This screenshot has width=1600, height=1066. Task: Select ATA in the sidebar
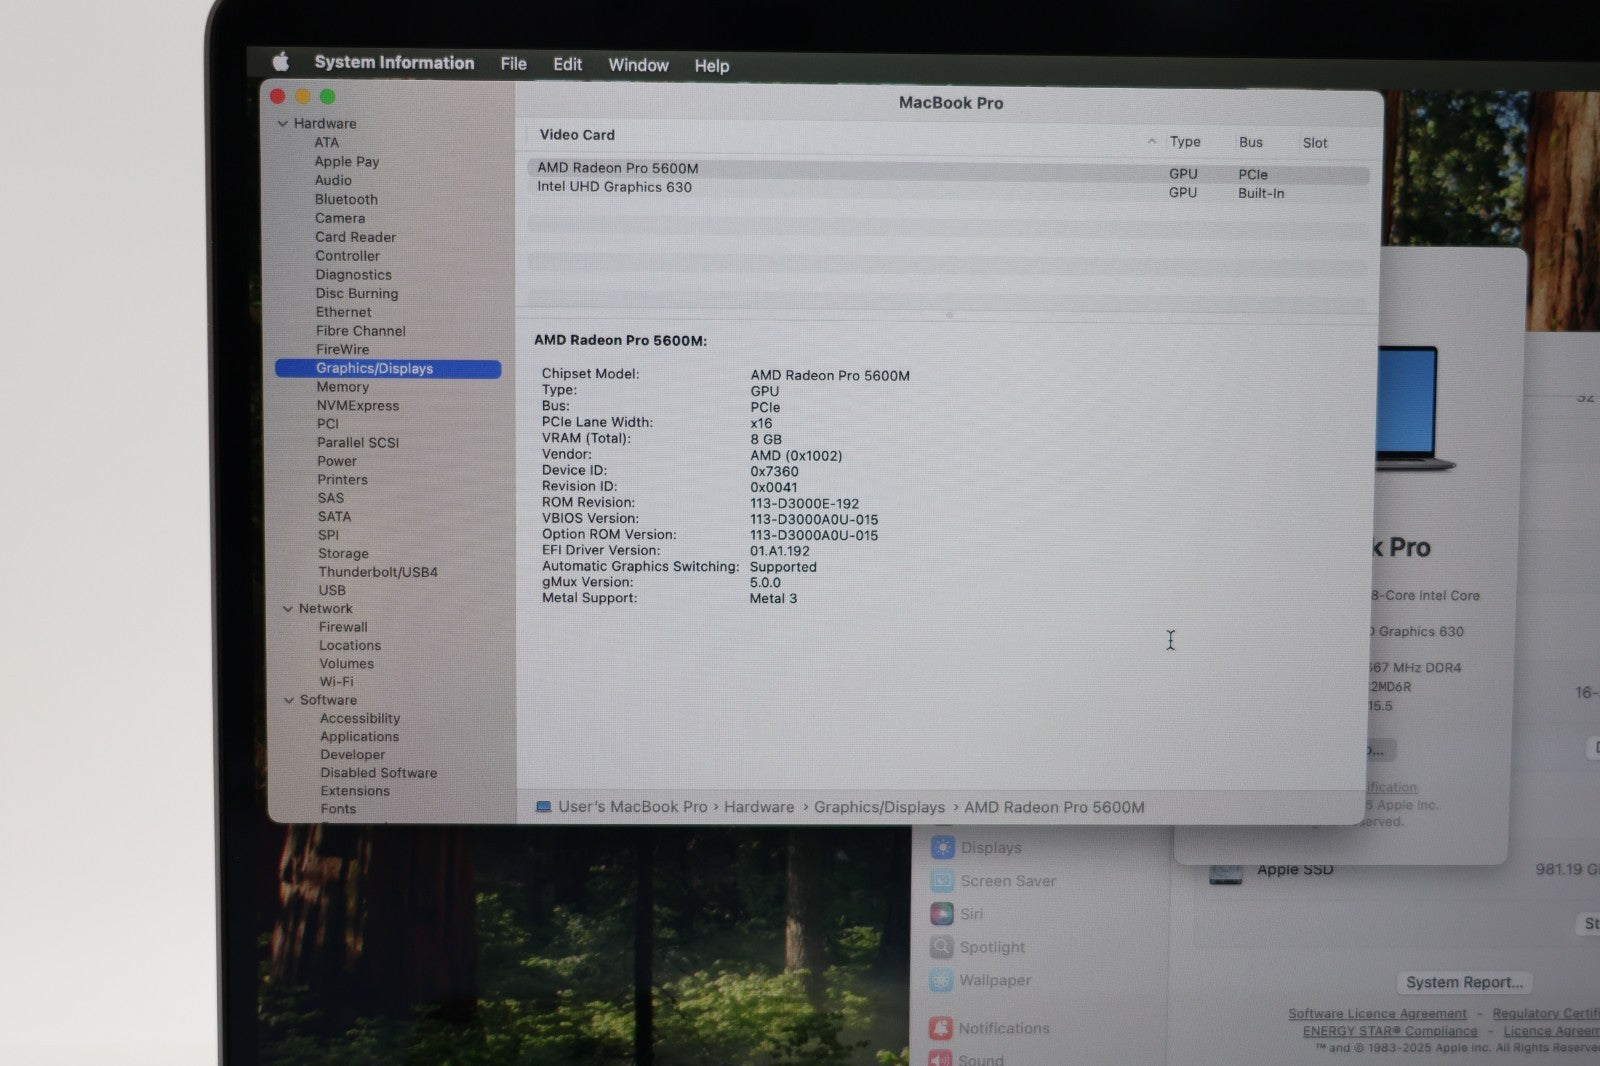coord(327,143)
